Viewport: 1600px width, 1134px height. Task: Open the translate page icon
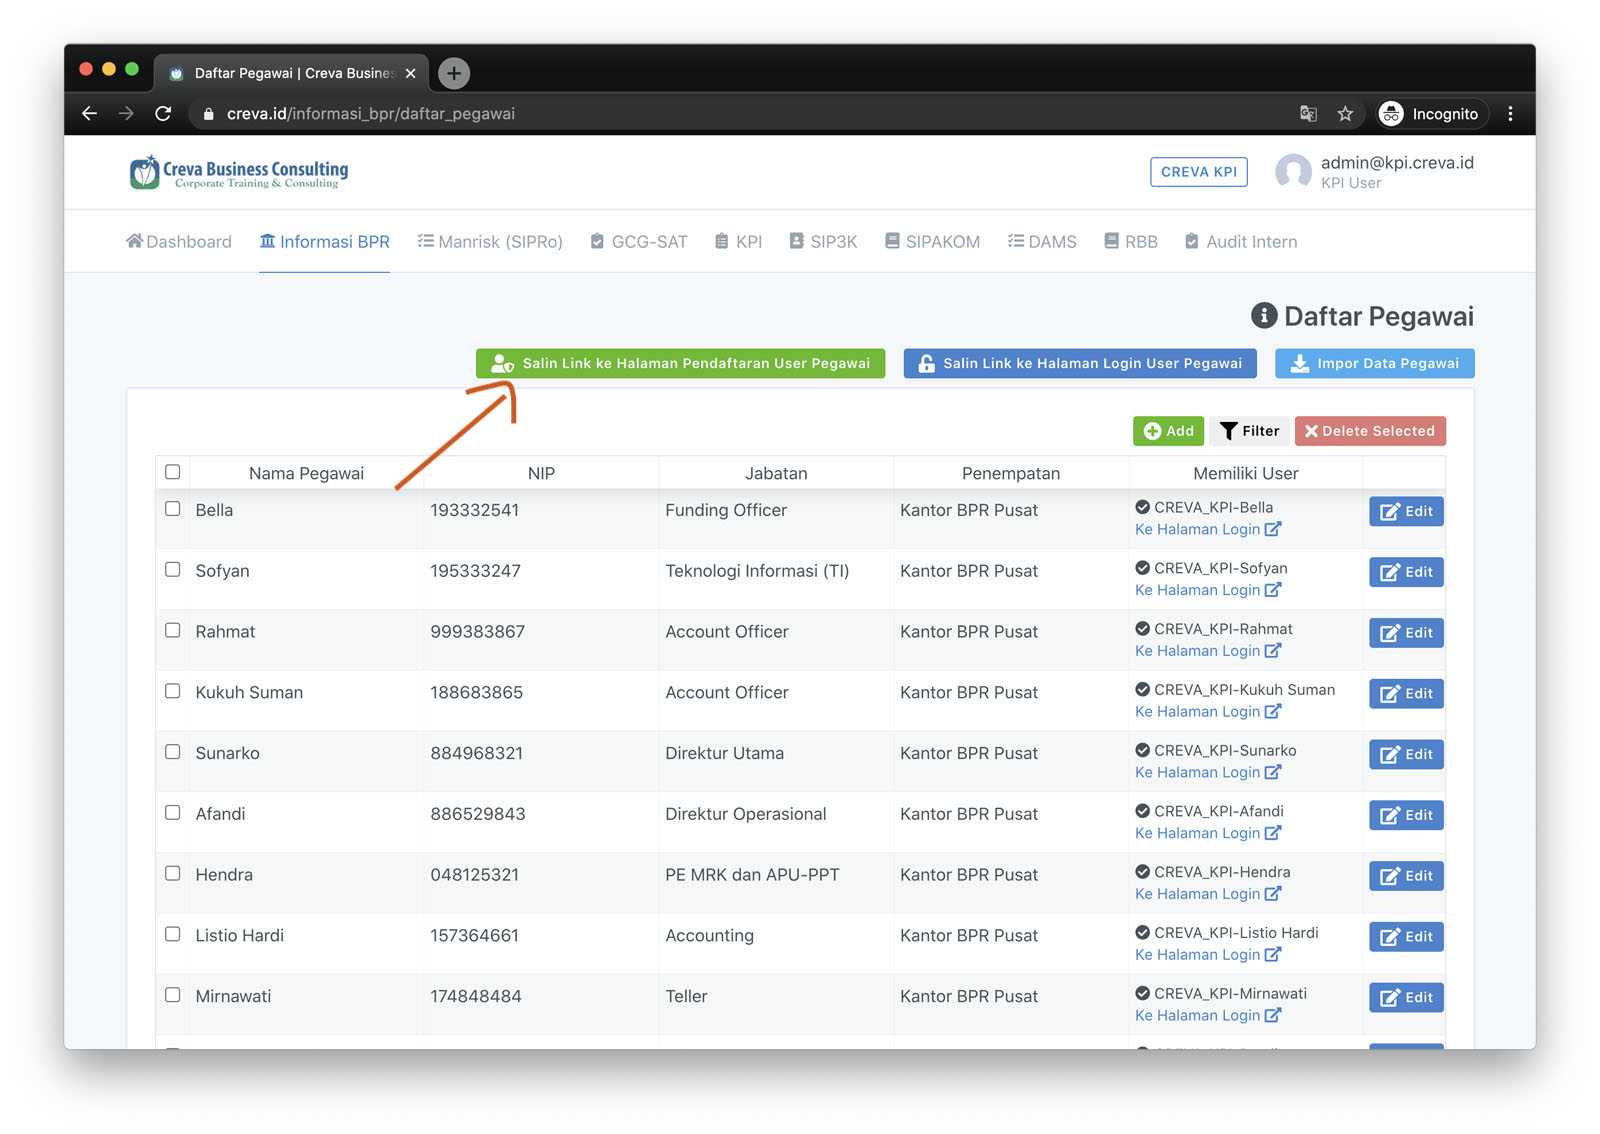1308,114
